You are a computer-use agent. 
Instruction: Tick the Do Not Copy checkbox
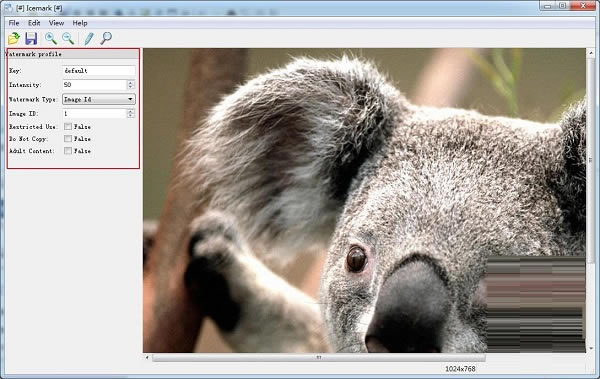pyautogui.click(x=68, y=139)
